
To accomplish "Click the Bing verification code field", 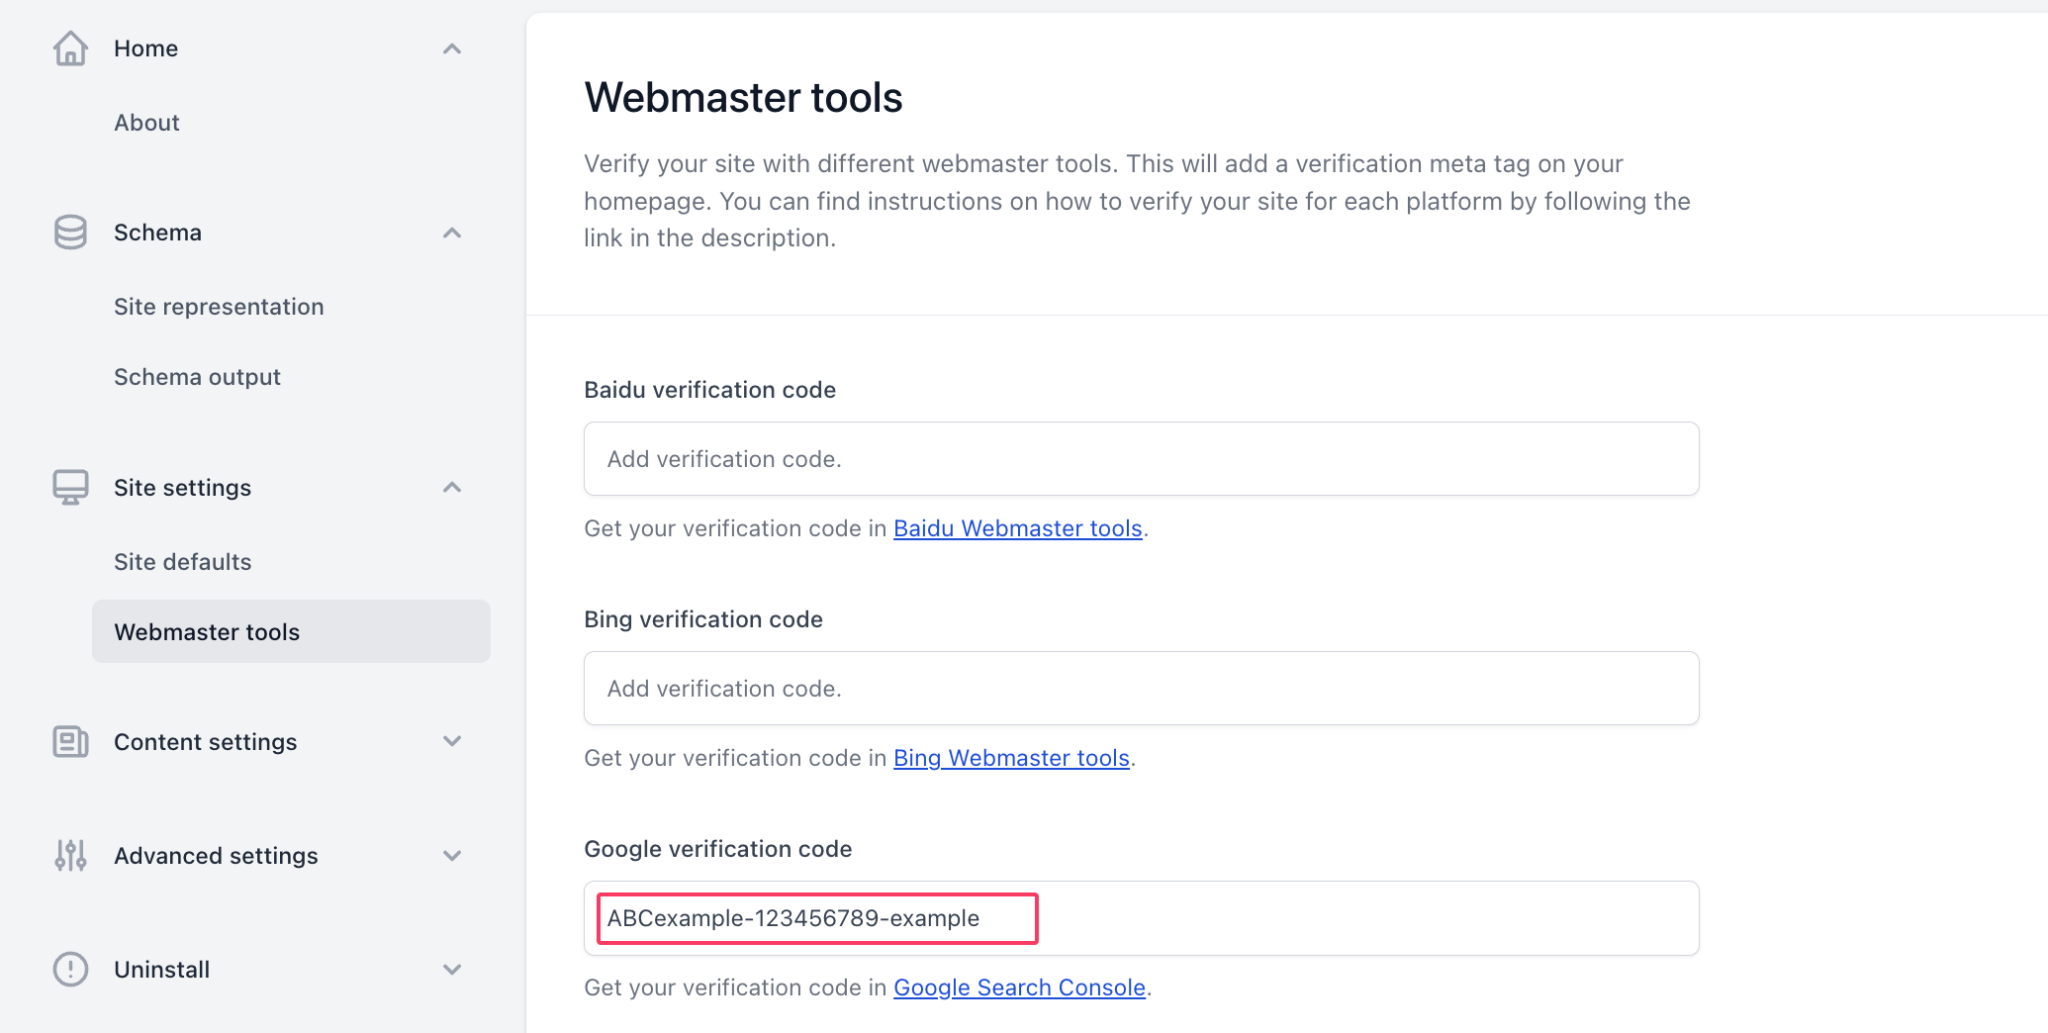I will click(1140, 688).
